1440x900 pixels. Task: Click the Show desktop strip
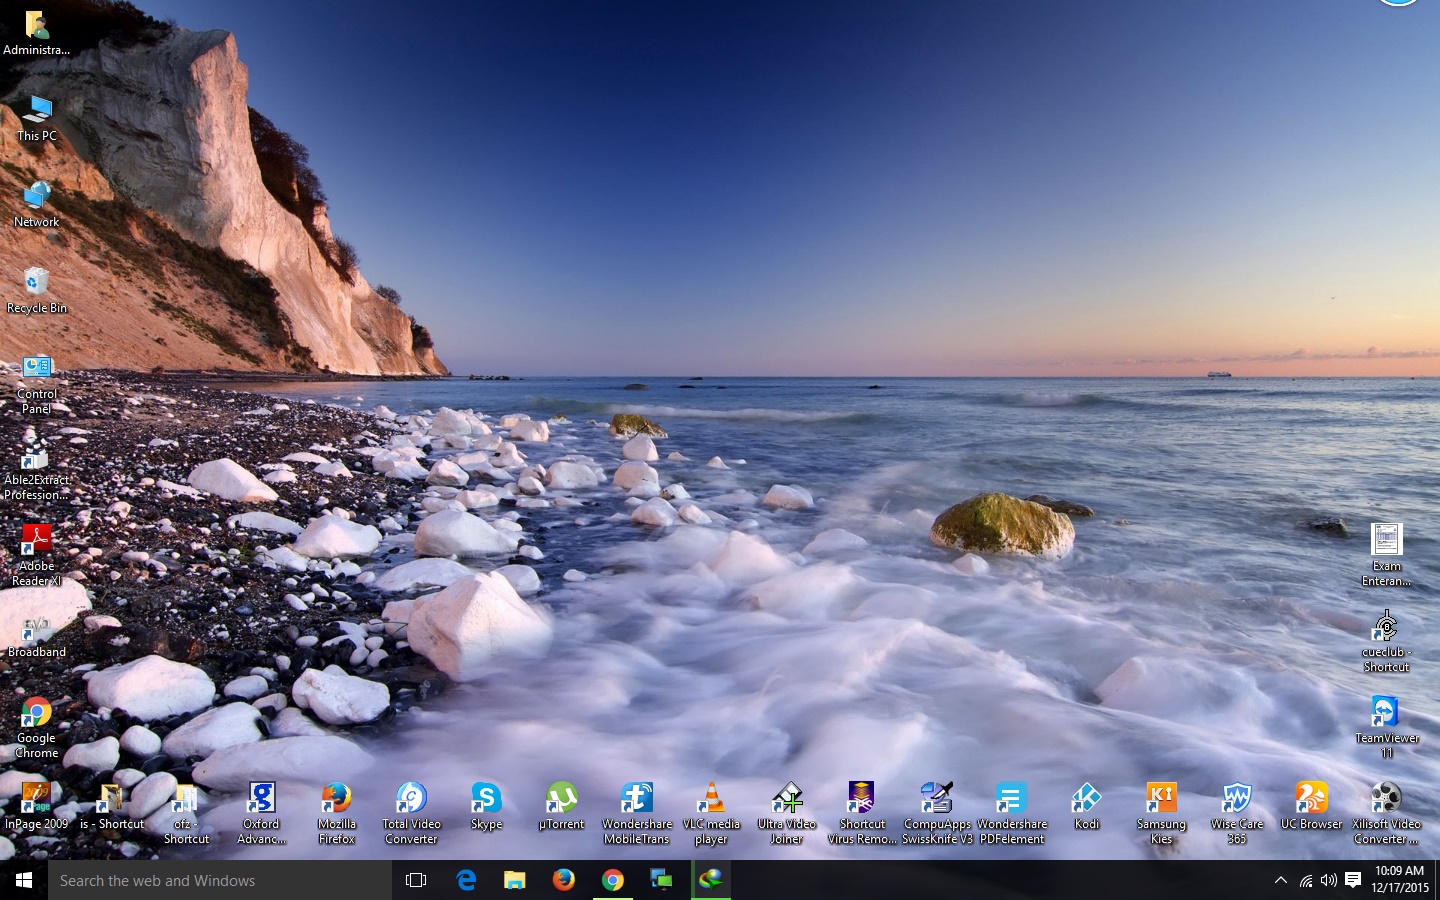pos(1437,880)
